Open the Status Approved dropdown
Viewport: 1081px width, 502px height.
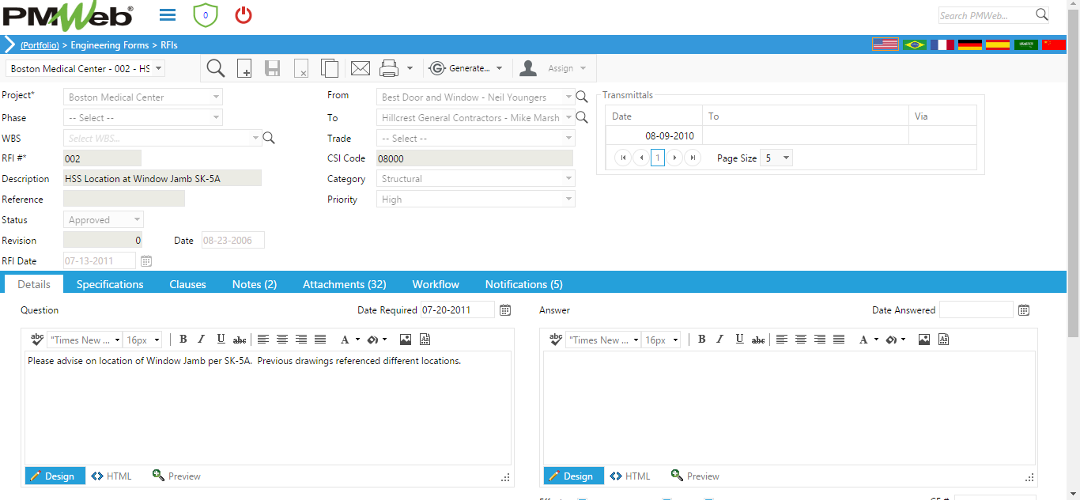[137, 220]
